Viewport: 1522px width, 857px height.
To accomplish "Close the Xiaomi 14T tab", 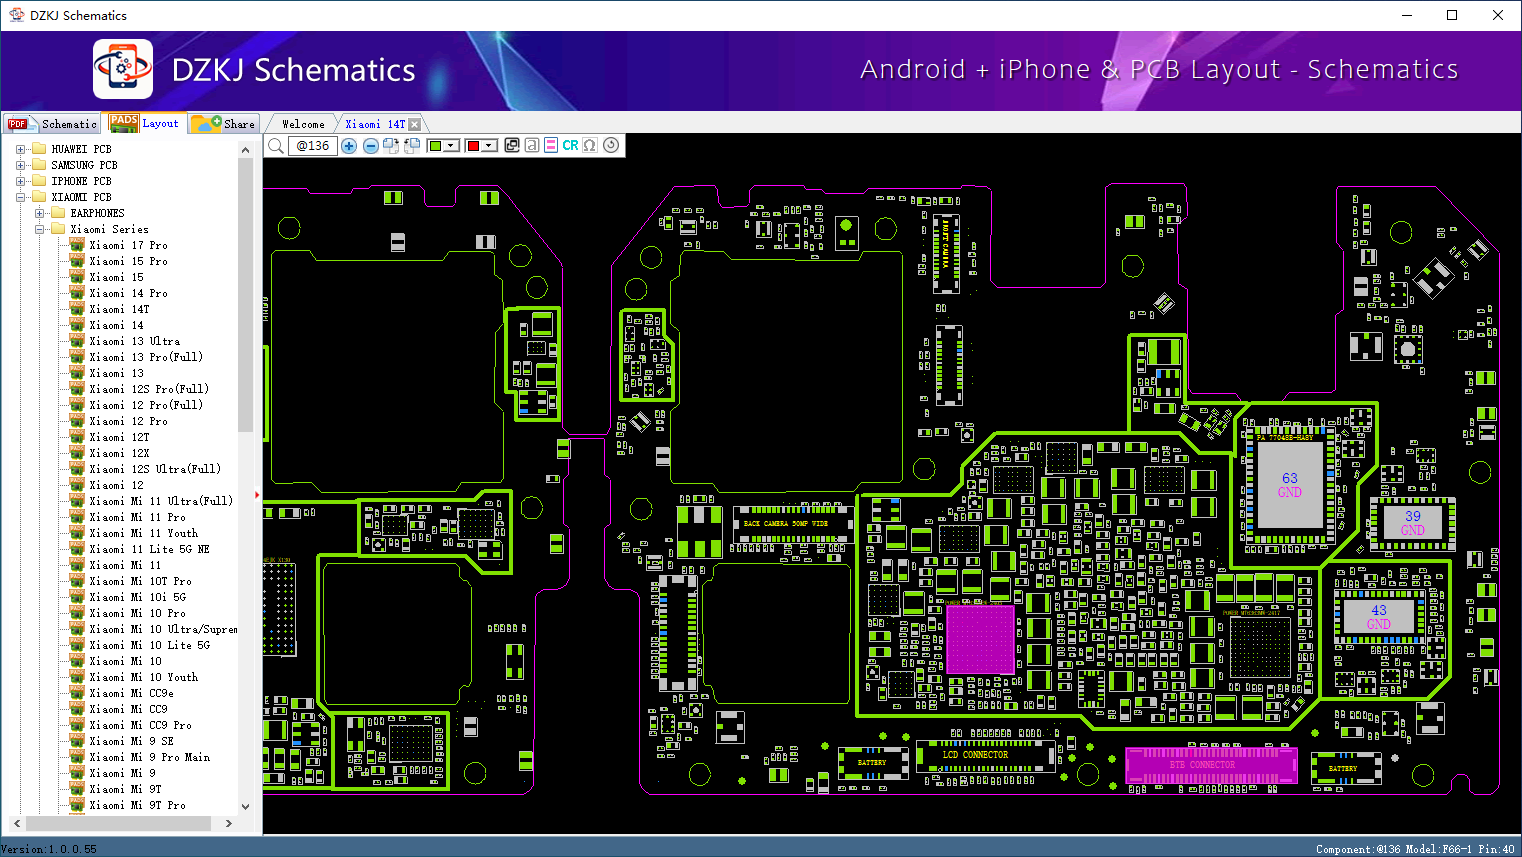I will pyautogui.click(x=415, y=125).
